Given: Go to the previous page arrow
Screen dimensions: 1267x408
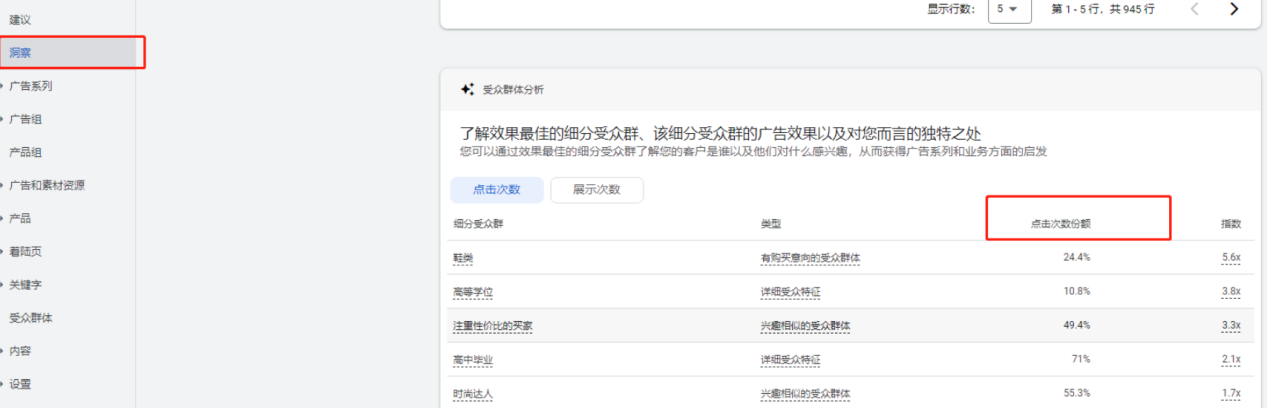Looking at the screenshot, I should pyautogui.click(x=1194, y=9).
